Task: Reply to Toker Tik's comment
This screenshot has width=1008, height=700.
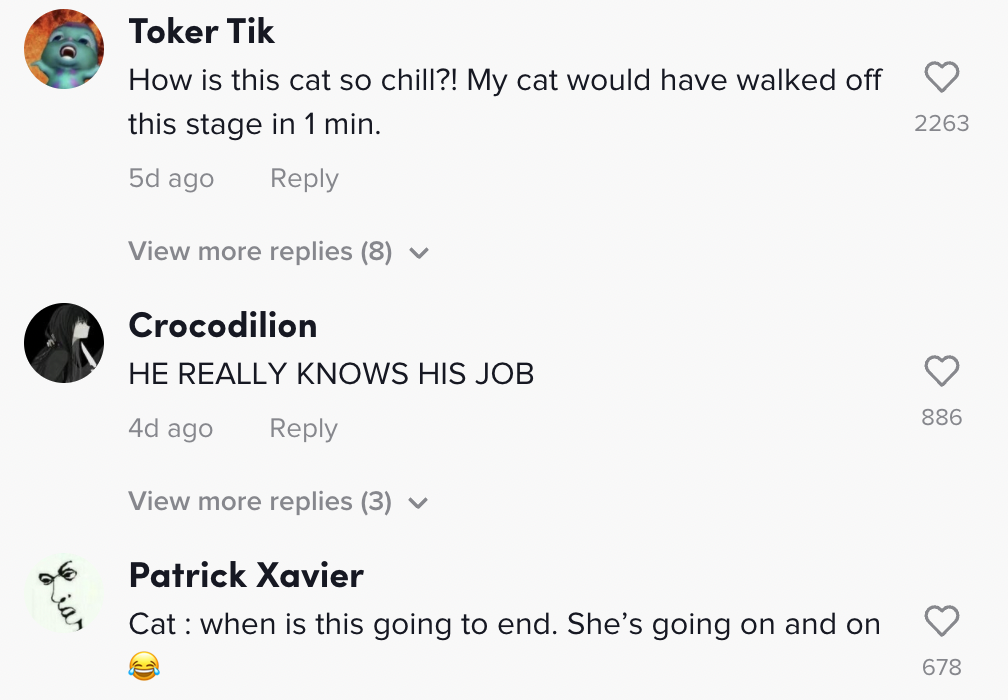Action: point(304,179)
